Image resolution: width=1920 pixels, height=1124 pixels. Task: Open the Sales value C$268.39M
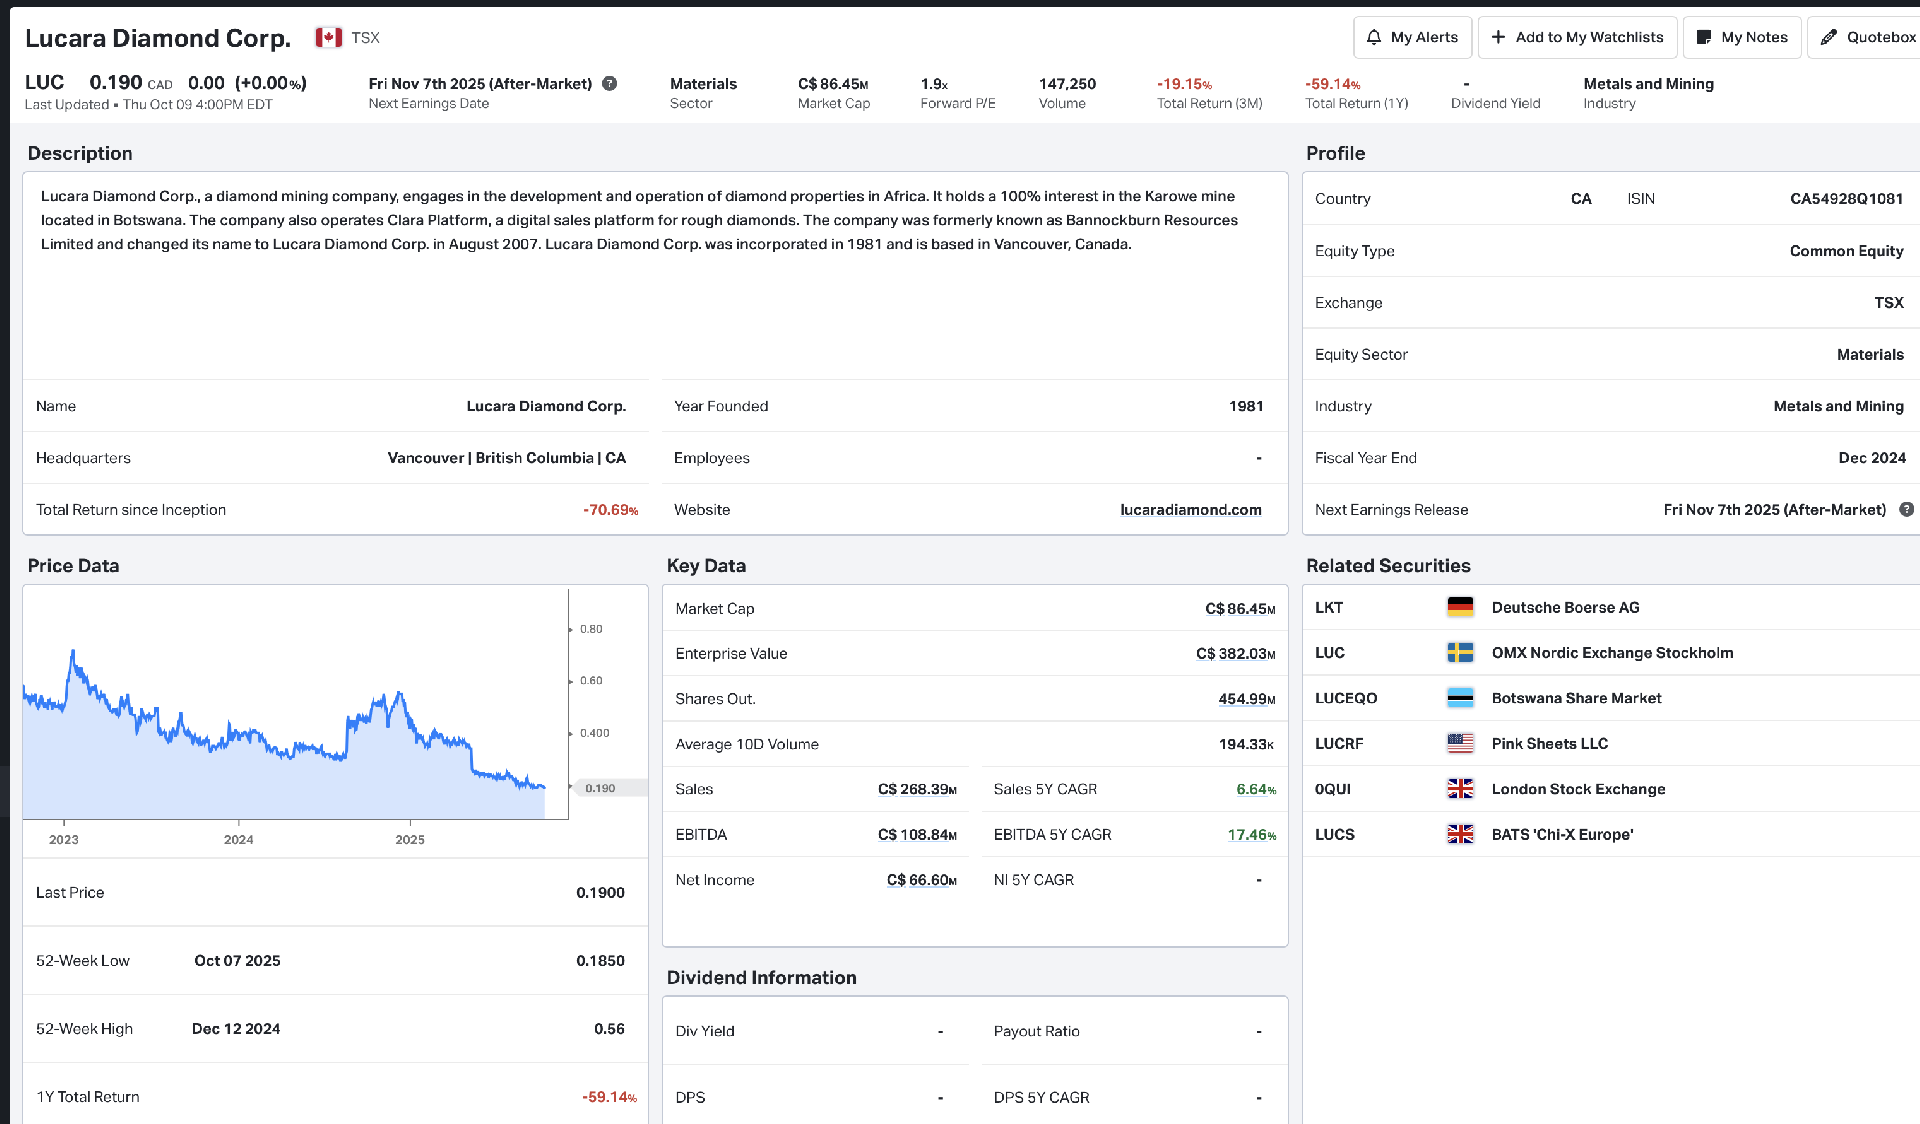tap(917, 789)
